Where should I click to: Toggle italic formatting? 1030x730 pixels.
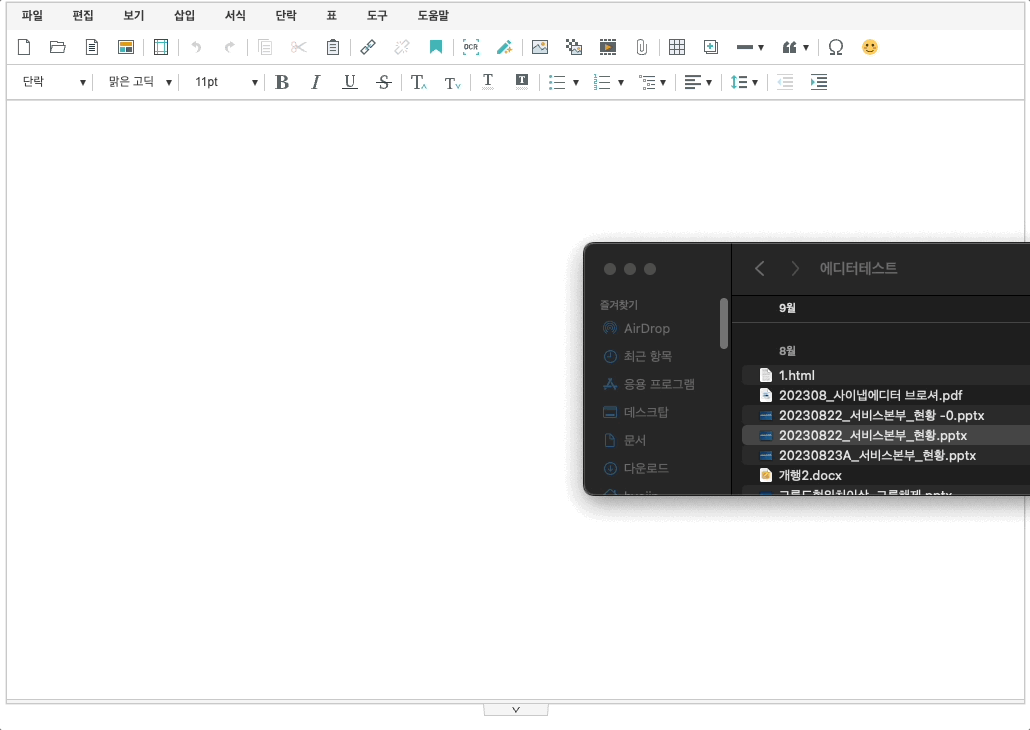coord(315,82)
